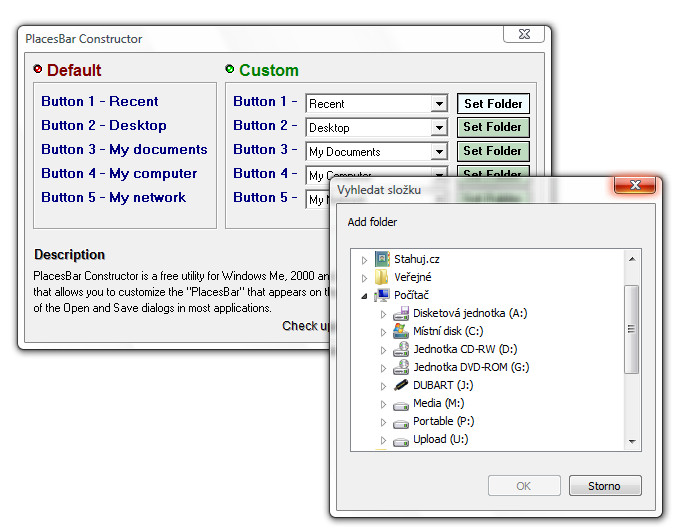The image size is (684, 531).
Task: Expand Jednotka DVD-ROM (G:) node
Action: [x=383, y=368]
